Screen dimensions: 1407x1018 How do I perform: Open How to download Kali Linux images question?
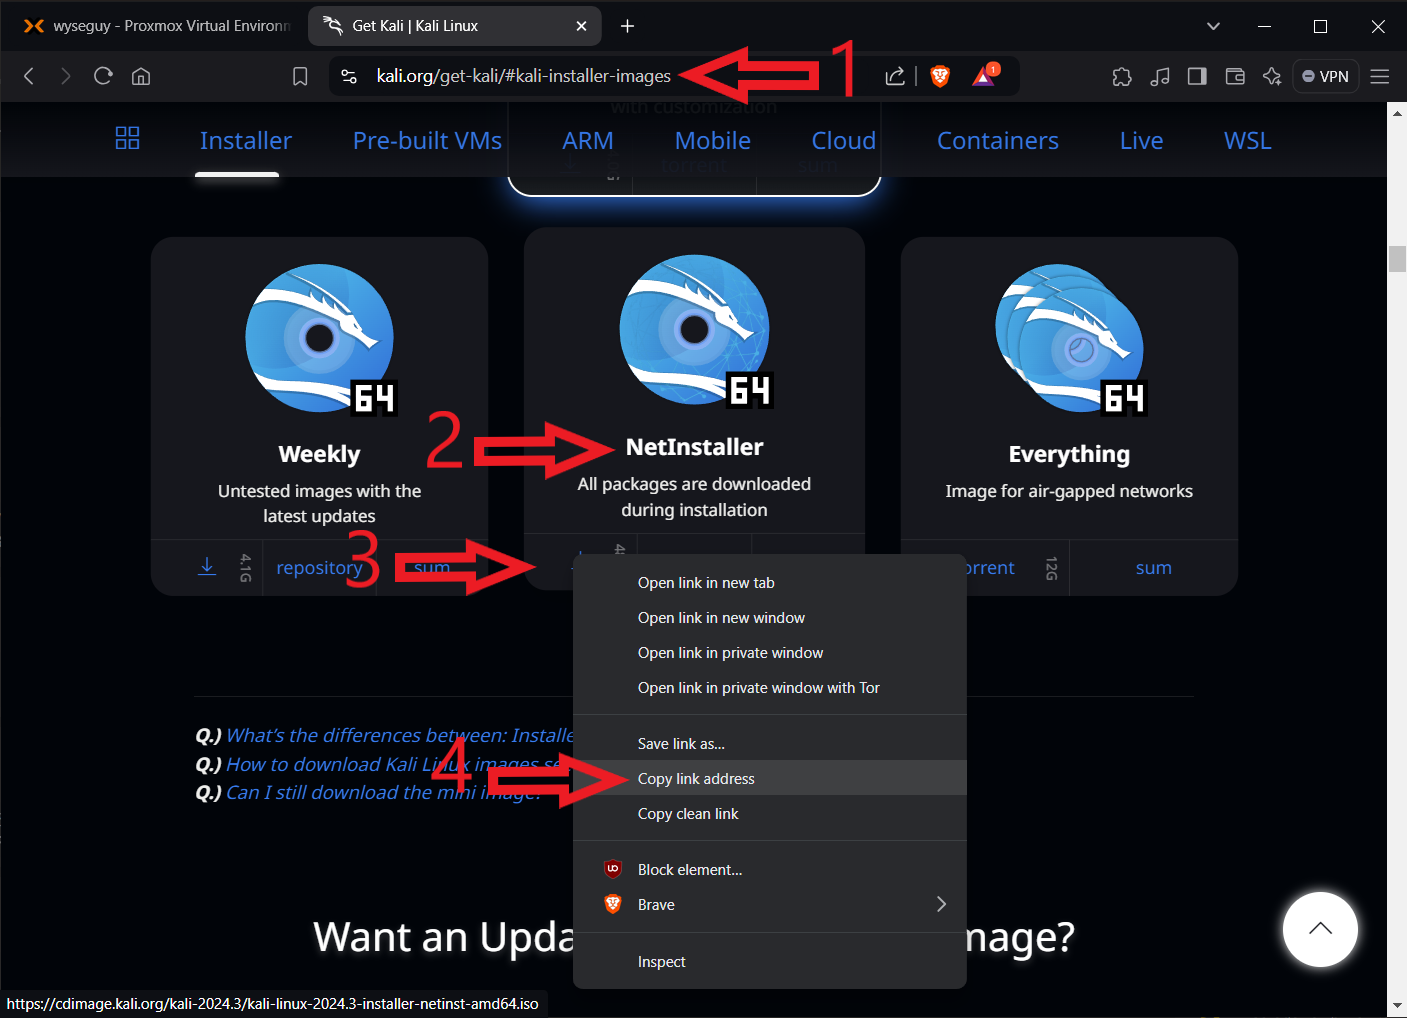[400, 765]
